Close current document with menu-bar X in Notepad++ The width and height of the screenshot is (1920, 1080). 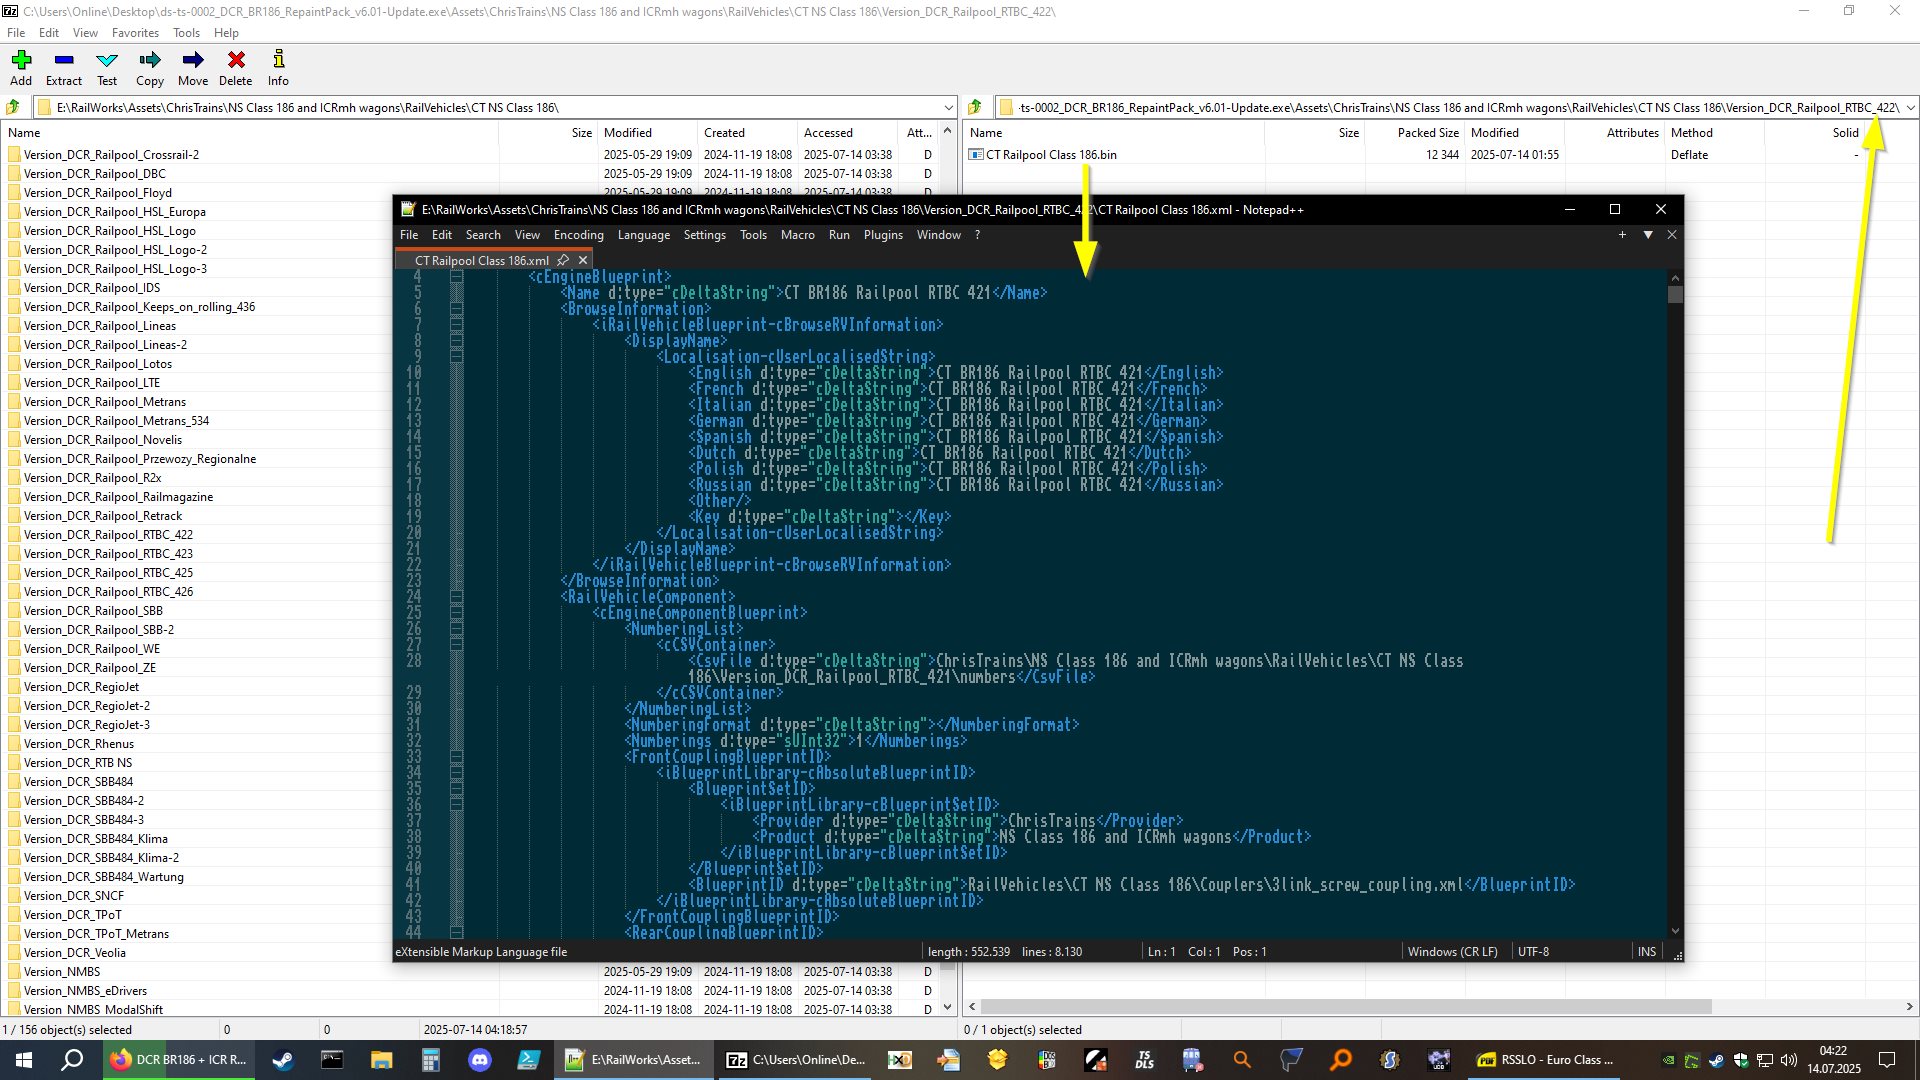(1672, 235)
